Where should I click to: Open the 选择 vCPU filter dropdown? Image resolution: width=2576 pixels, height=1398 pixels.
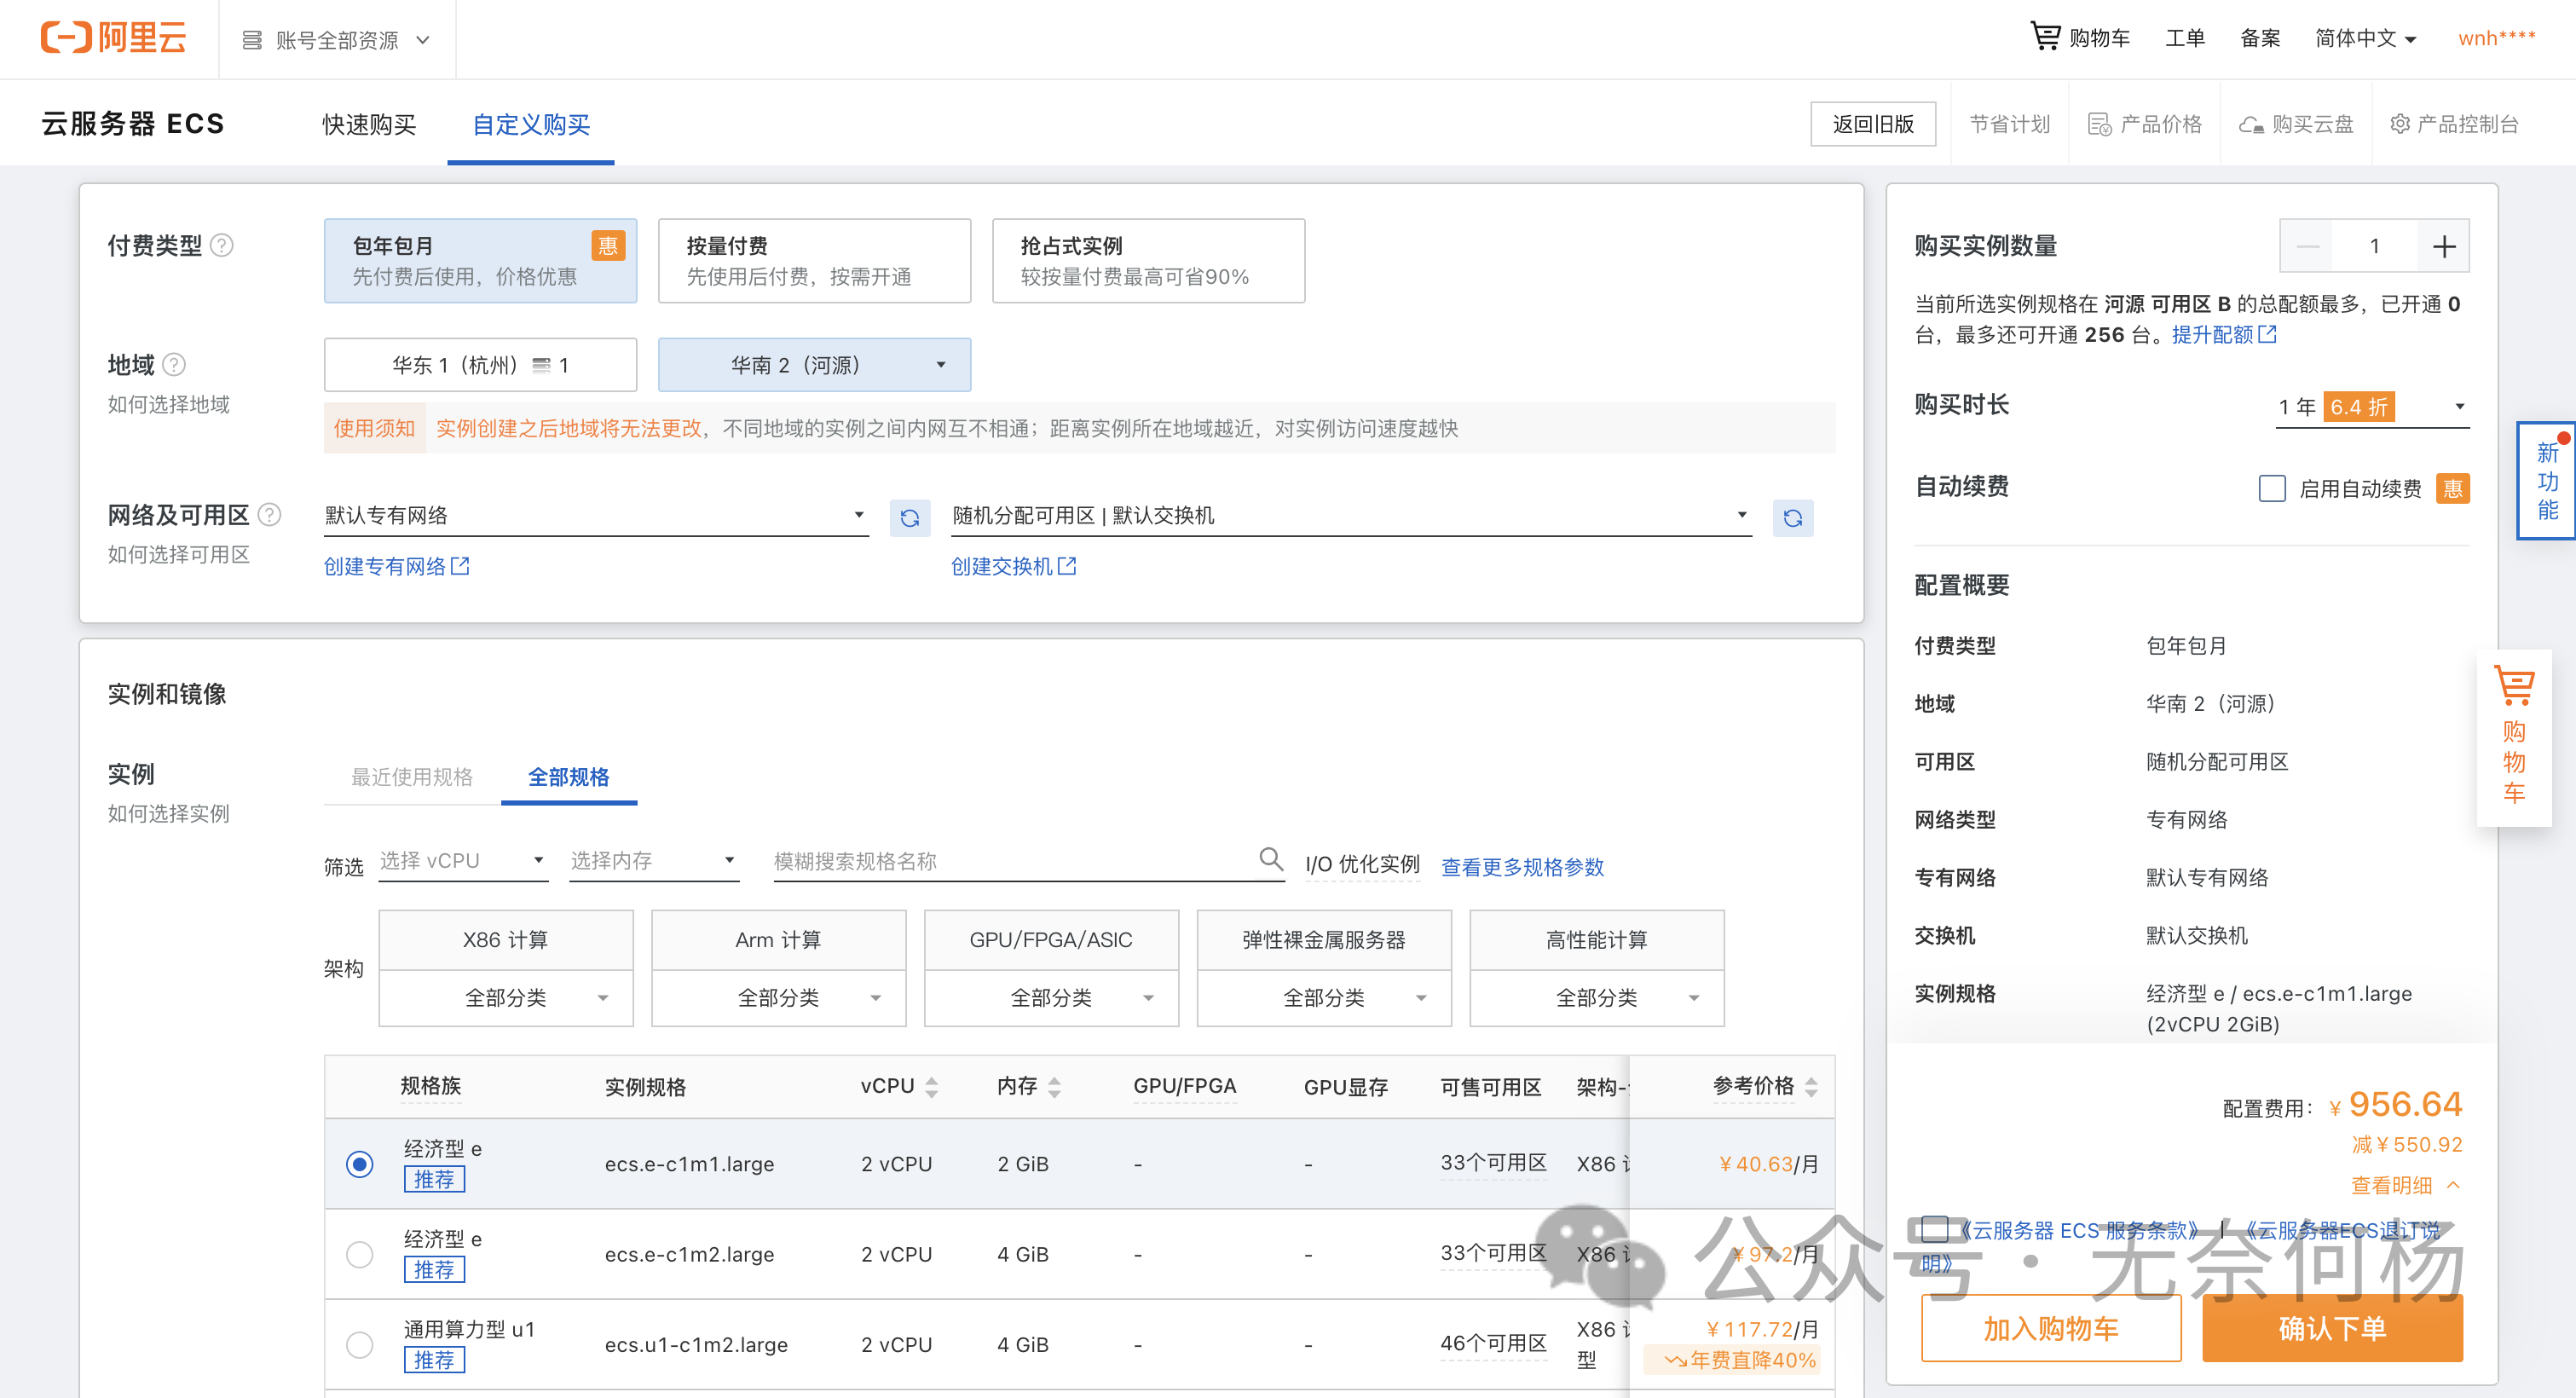click(x=463, y=861)
